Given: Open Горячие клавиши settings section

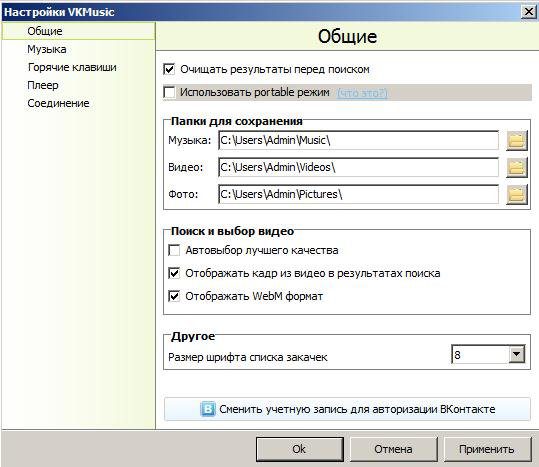Looking at the screenshot, I should tap(72, 67).
